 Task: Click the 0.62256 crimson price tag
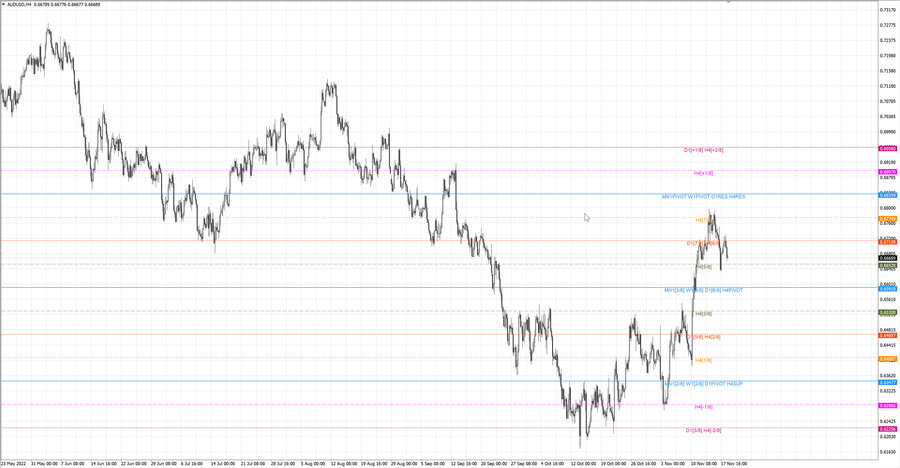pyautogui.click(x=887, y=429)
